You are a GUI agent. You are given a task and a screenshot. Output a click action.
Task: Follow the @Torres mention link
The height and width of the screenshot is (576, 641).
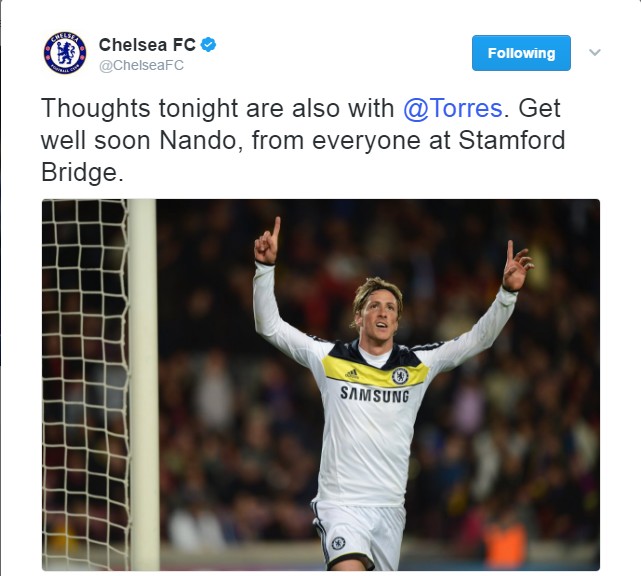coord(453,108)
